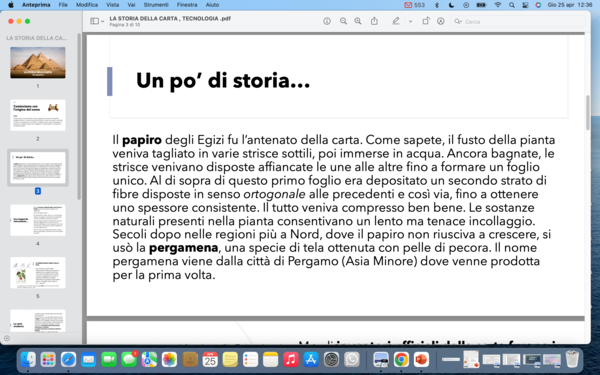Show the Markup toolbar

click(440, 21)
